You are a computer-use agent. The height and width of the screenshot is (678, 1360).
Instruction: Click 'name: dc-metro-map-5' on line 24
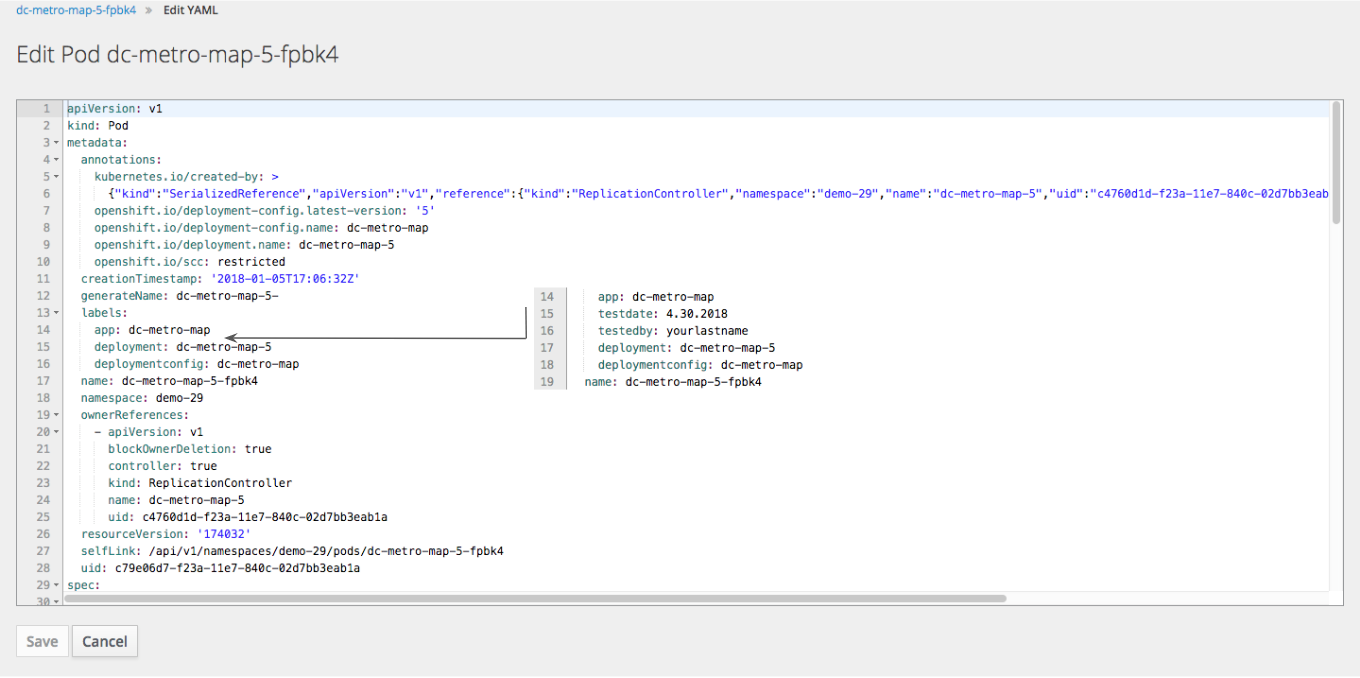176,500
